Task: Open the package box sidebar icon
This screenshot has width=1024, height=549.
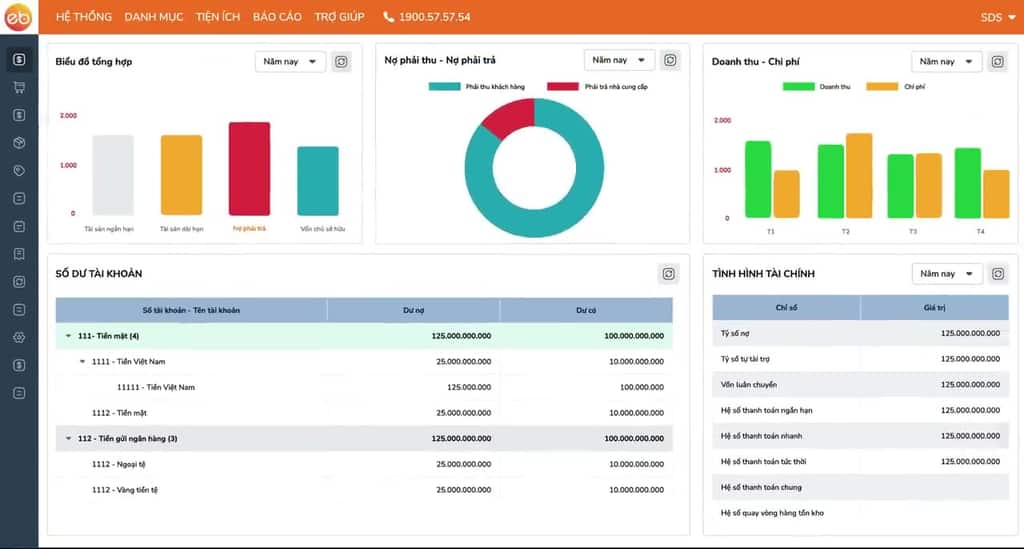Action: tap(19, 143)
